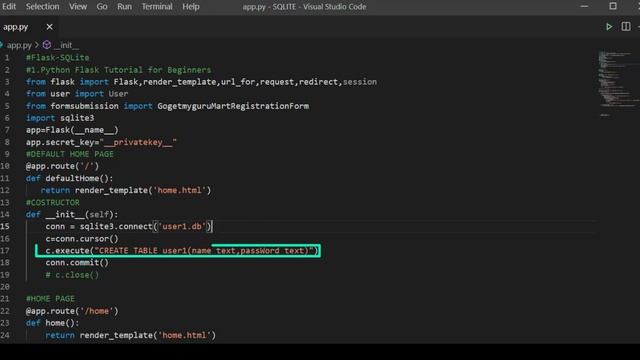
Task: Click line number 15 in the gutter
Action: click(5, 227)
